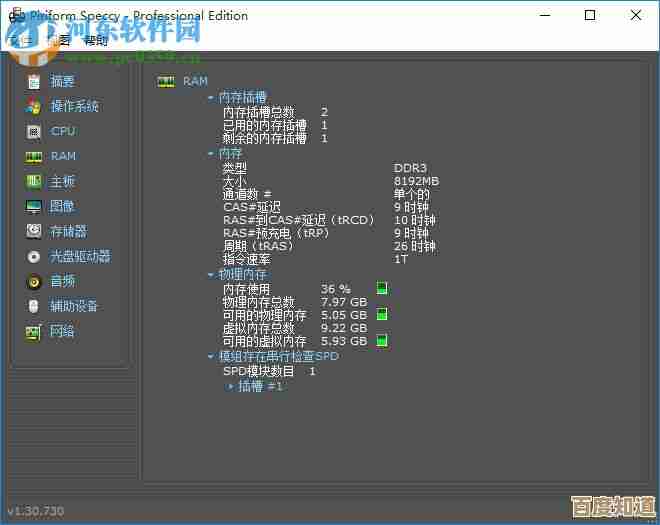
Task: Click the green gauge beside 36 % memory usage
Action: pyautogui.click(x=382, y=288)
